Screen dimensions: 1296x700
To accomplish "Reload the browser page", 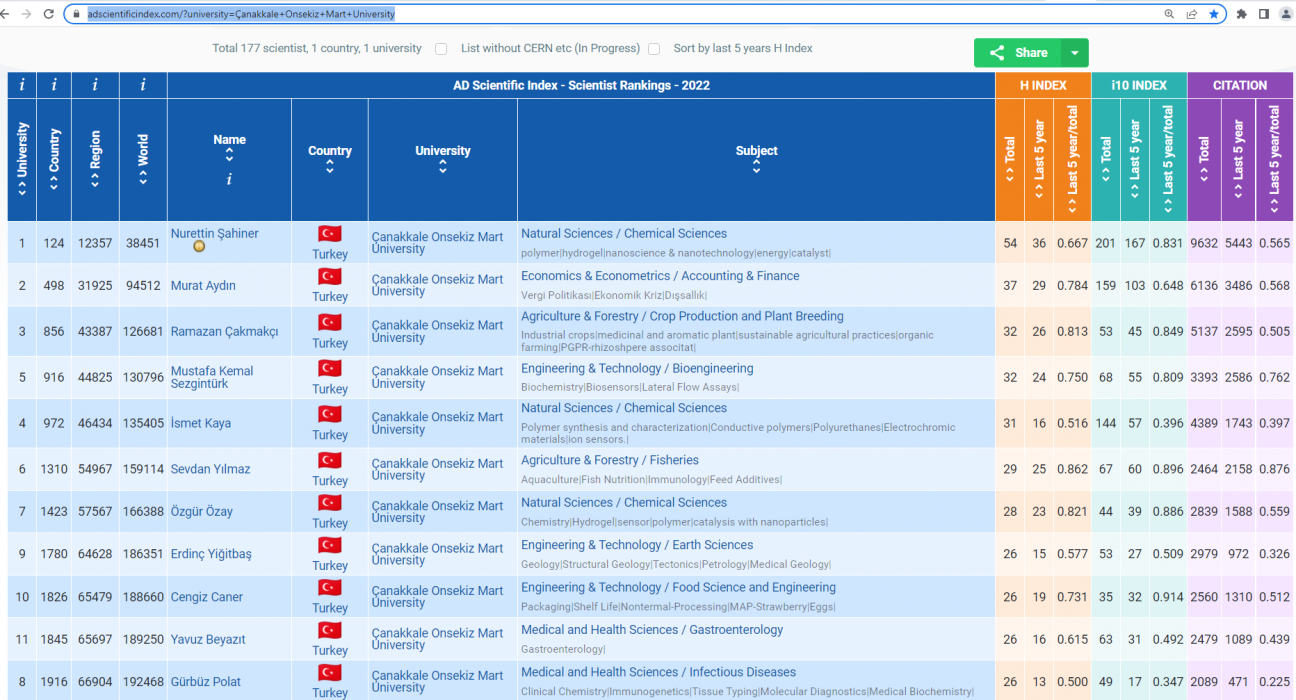I will pos(48,14).
